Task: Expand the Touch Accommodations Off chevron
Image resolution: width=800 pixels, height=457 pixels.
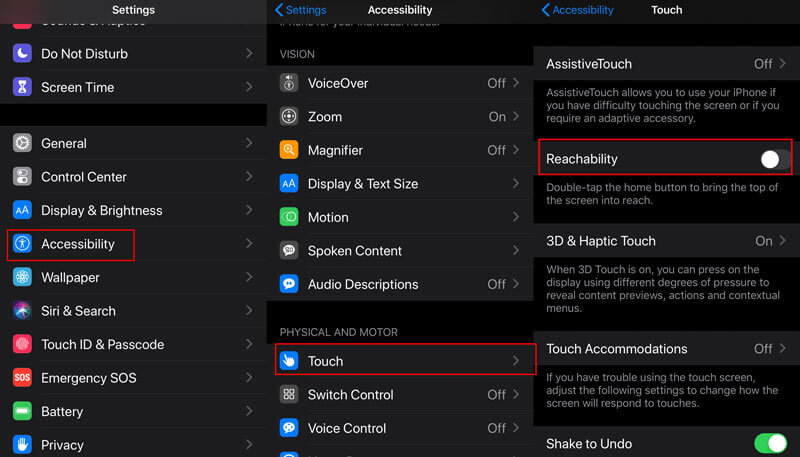Action: [783, 348]
